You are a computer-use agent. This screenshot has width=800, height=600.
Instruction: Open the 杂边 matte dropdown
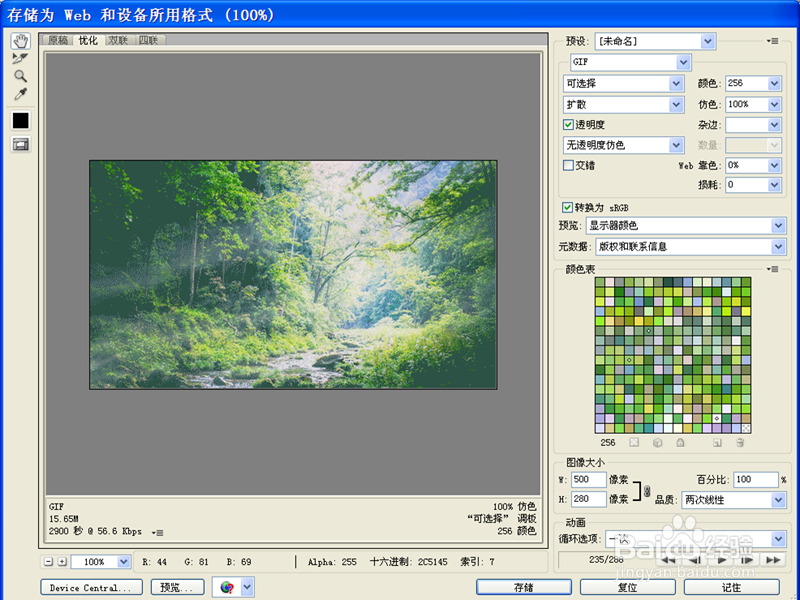tap(753, 125)
